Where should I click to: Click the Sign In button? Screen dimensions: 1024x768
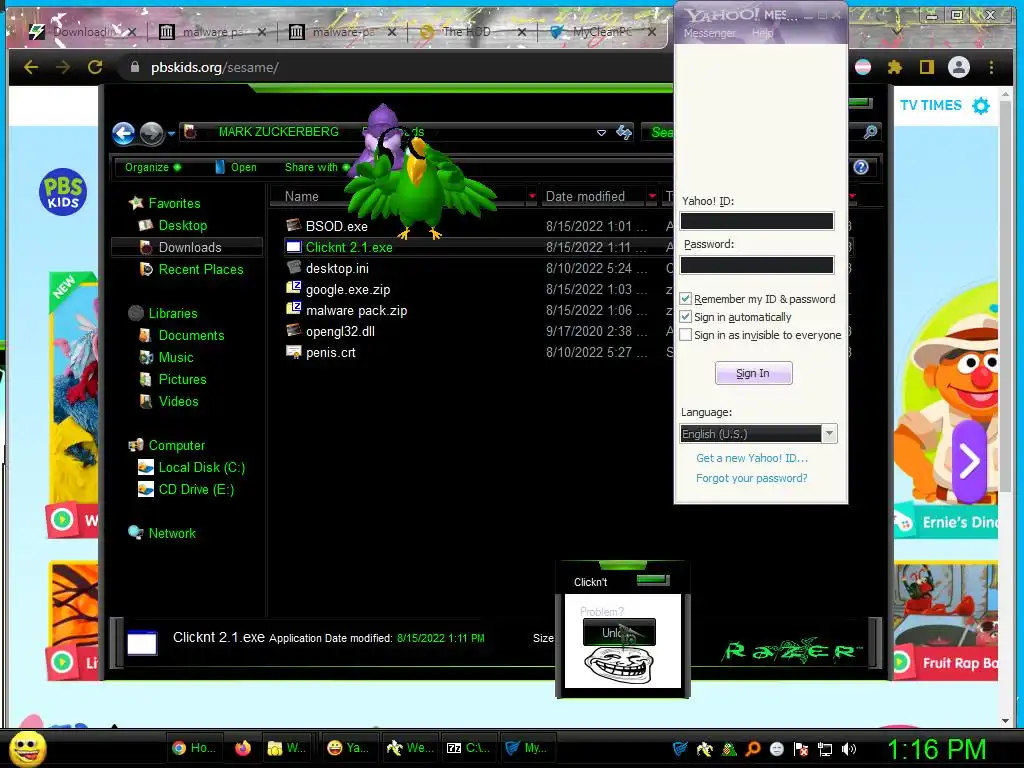pos(753,373)
